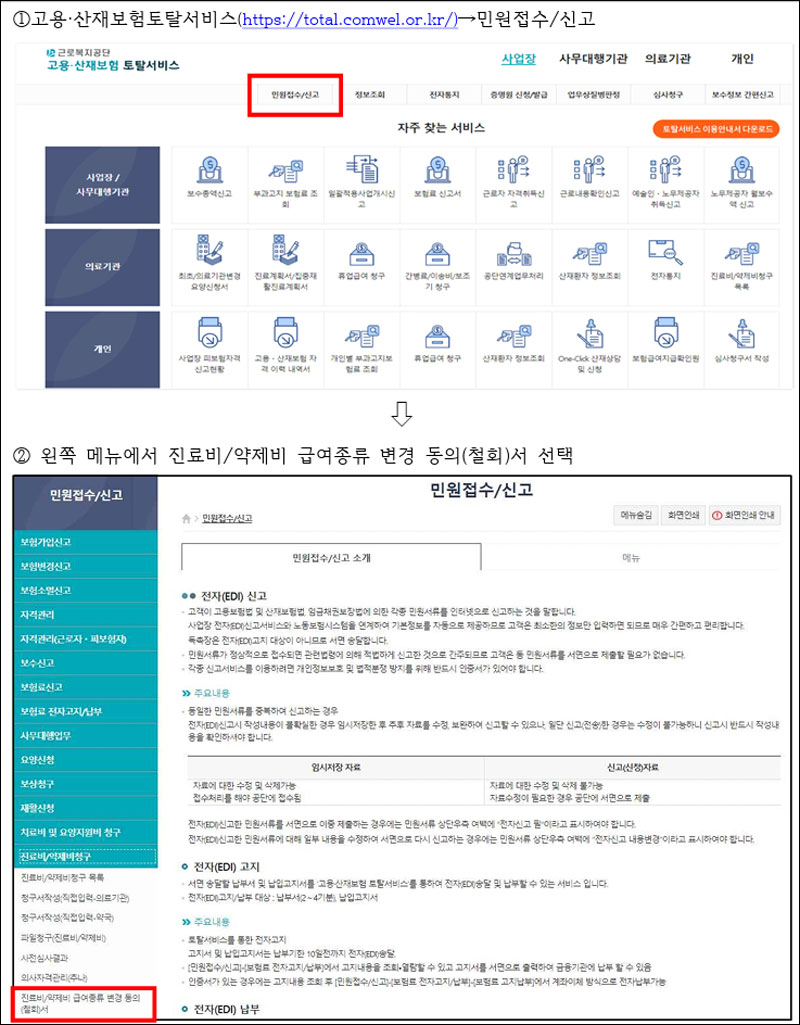Select 청구서작성(직접입력-약국) submenu item
800x1025 pixels.
[x=67, y=918]
